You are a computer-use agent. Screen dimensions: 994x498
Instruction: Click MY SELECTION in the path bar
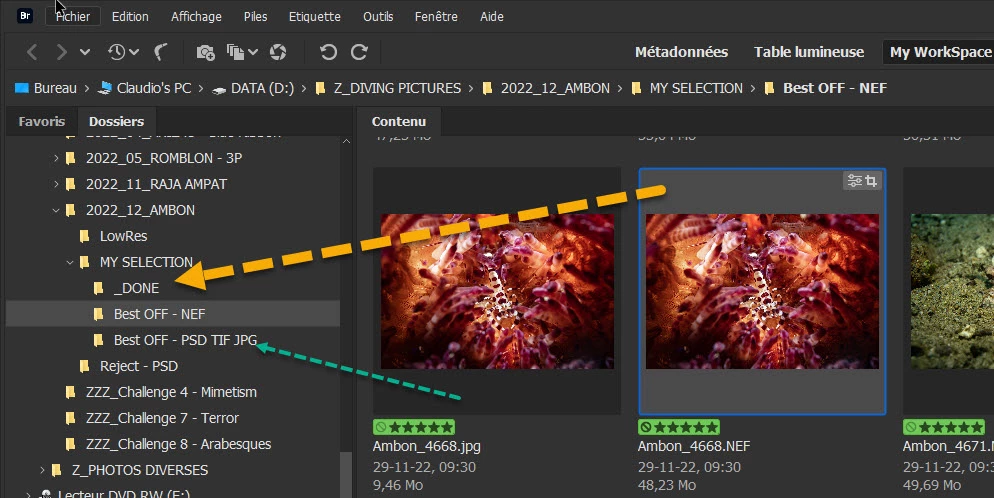(x=696, y=88)
